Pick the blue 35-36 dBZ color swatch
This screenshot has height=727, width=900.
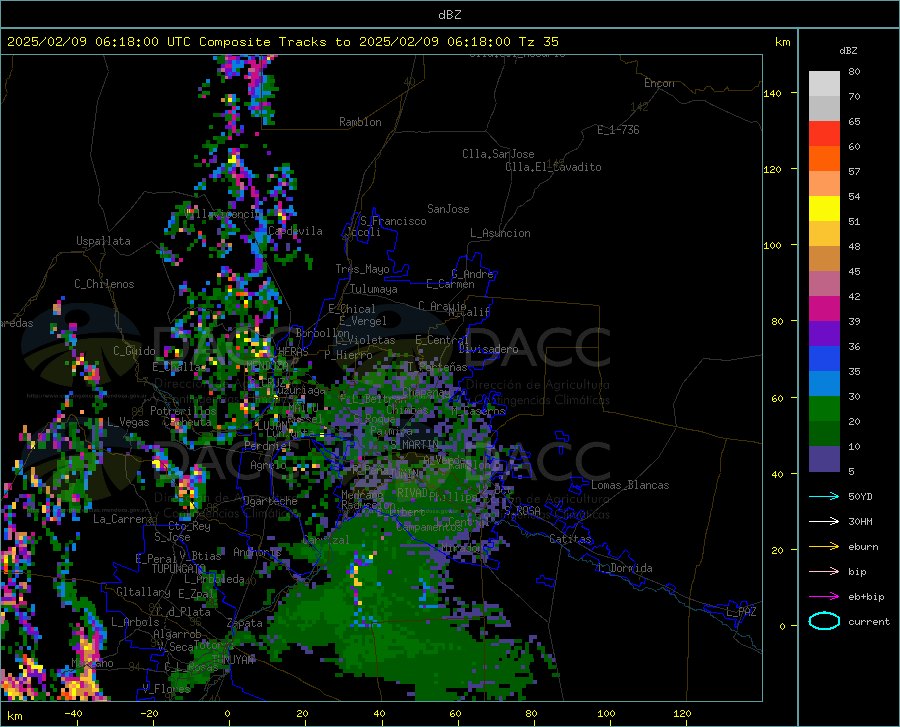(824, 359)
